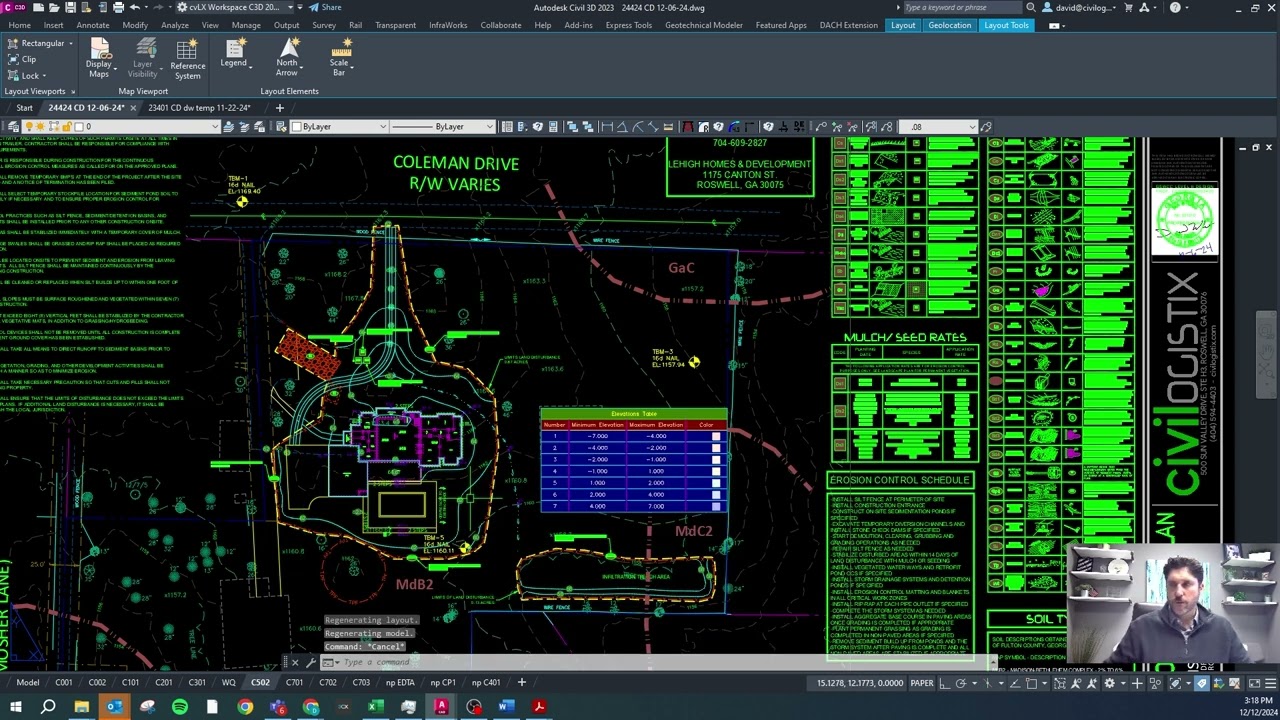
Task: Open the ByLayer color dropdown
Action: pos(382,127)
